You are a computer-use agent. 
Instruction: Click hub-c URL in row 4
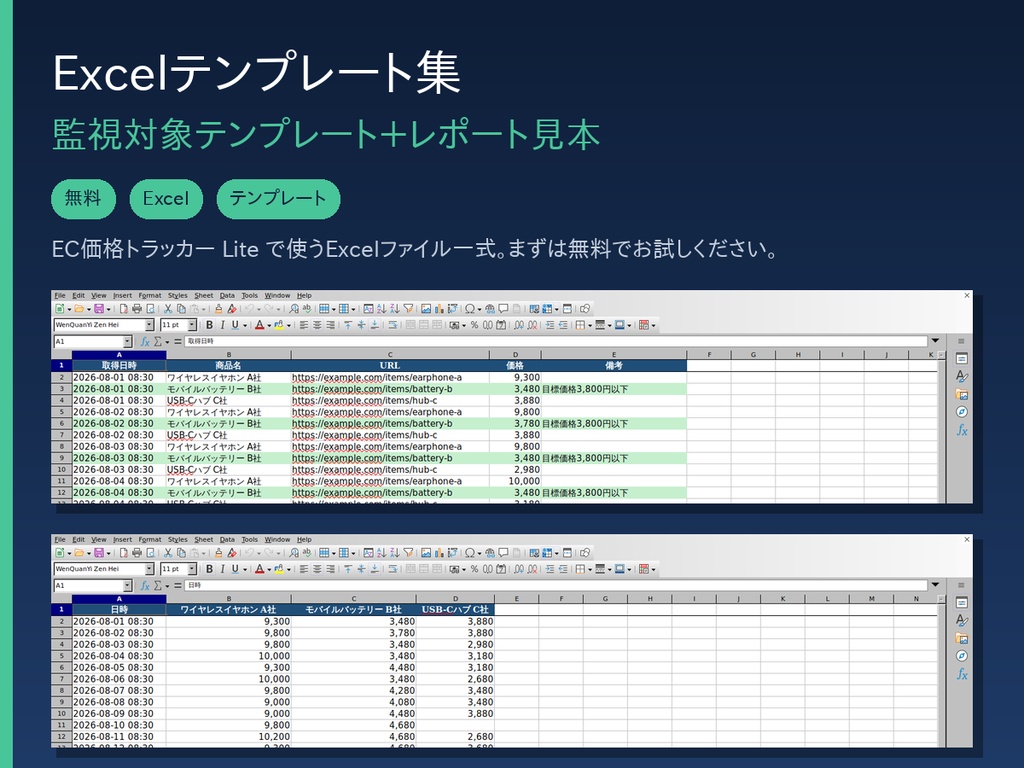click(x=364, y=400)
